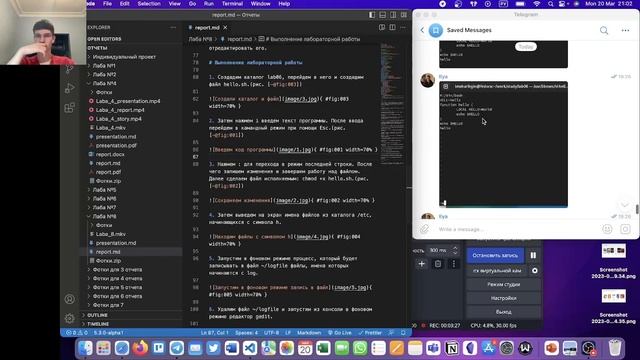Screen dimensions: 640x360
Task: Open the Go menu
Action: click(x=192, y=4)
